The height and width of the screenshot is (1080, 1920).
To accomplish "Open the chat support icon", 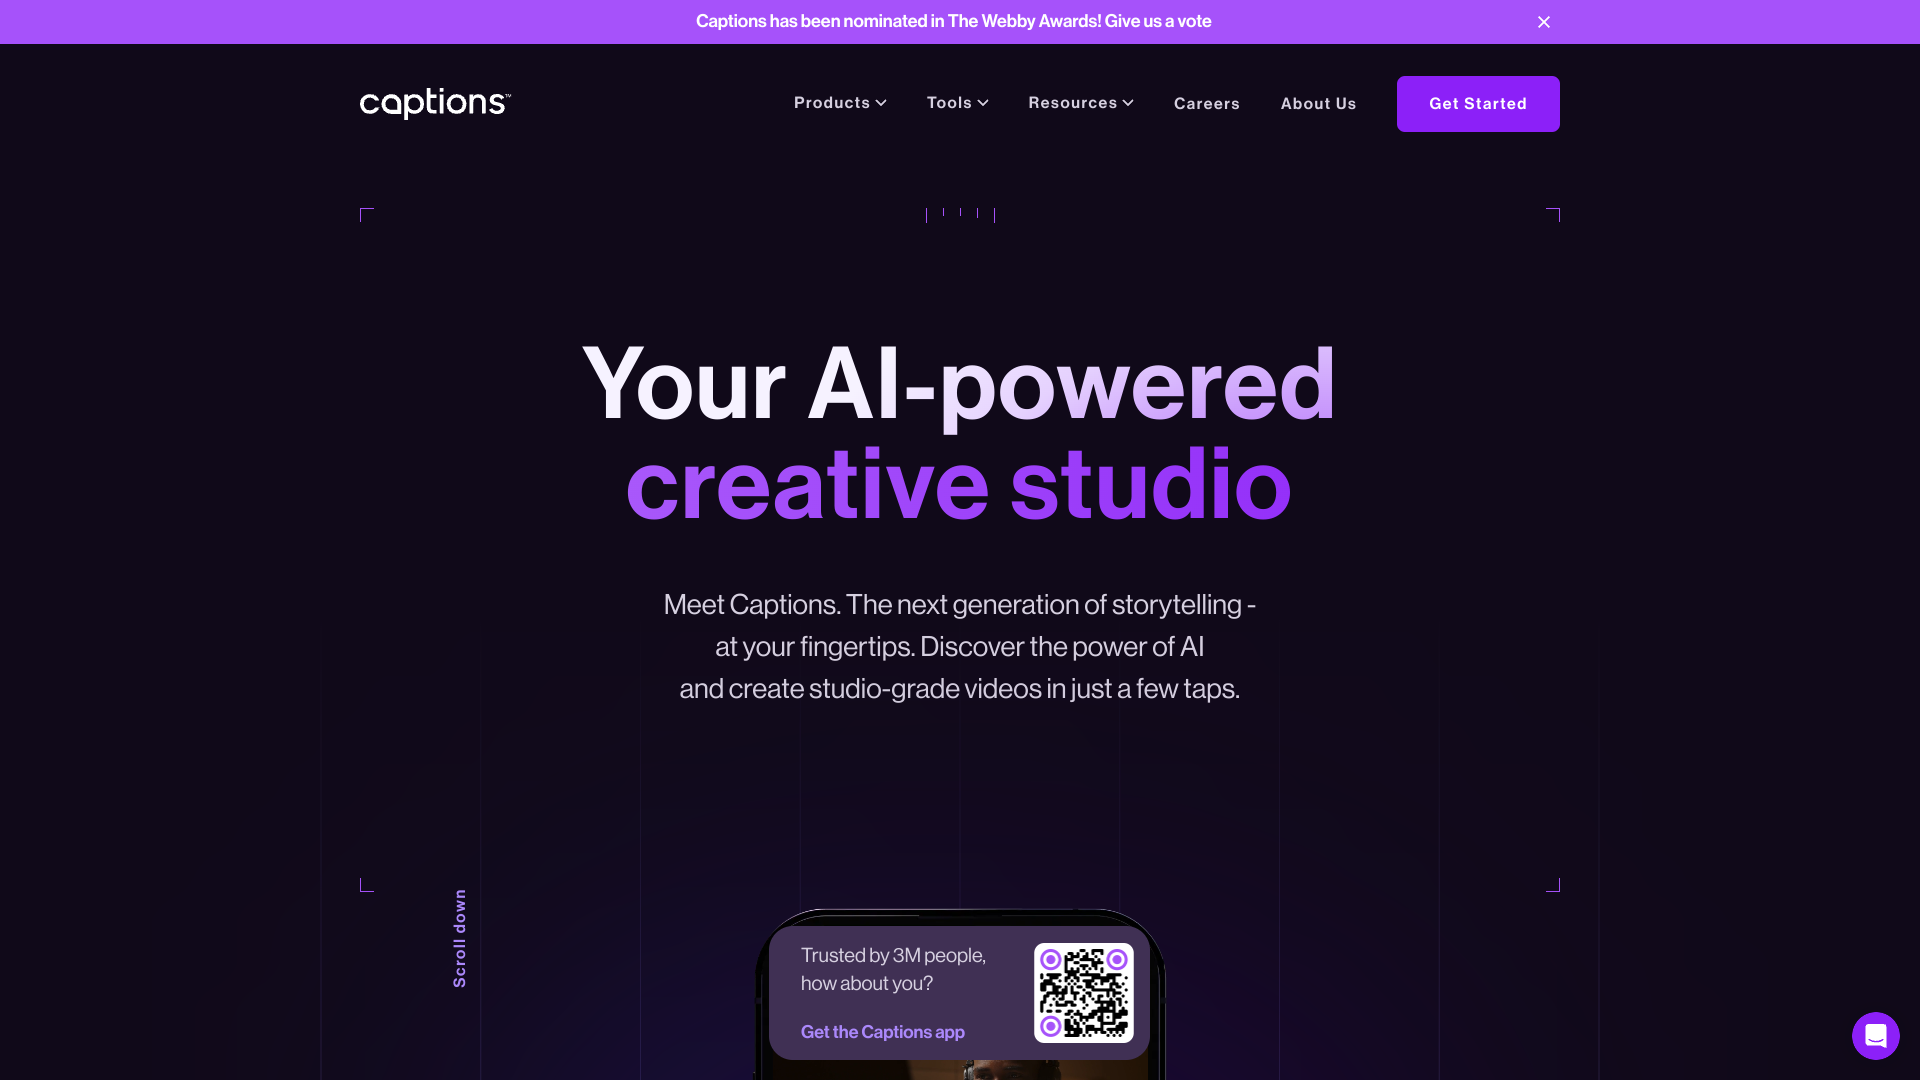I will tap(1875, 1035).
